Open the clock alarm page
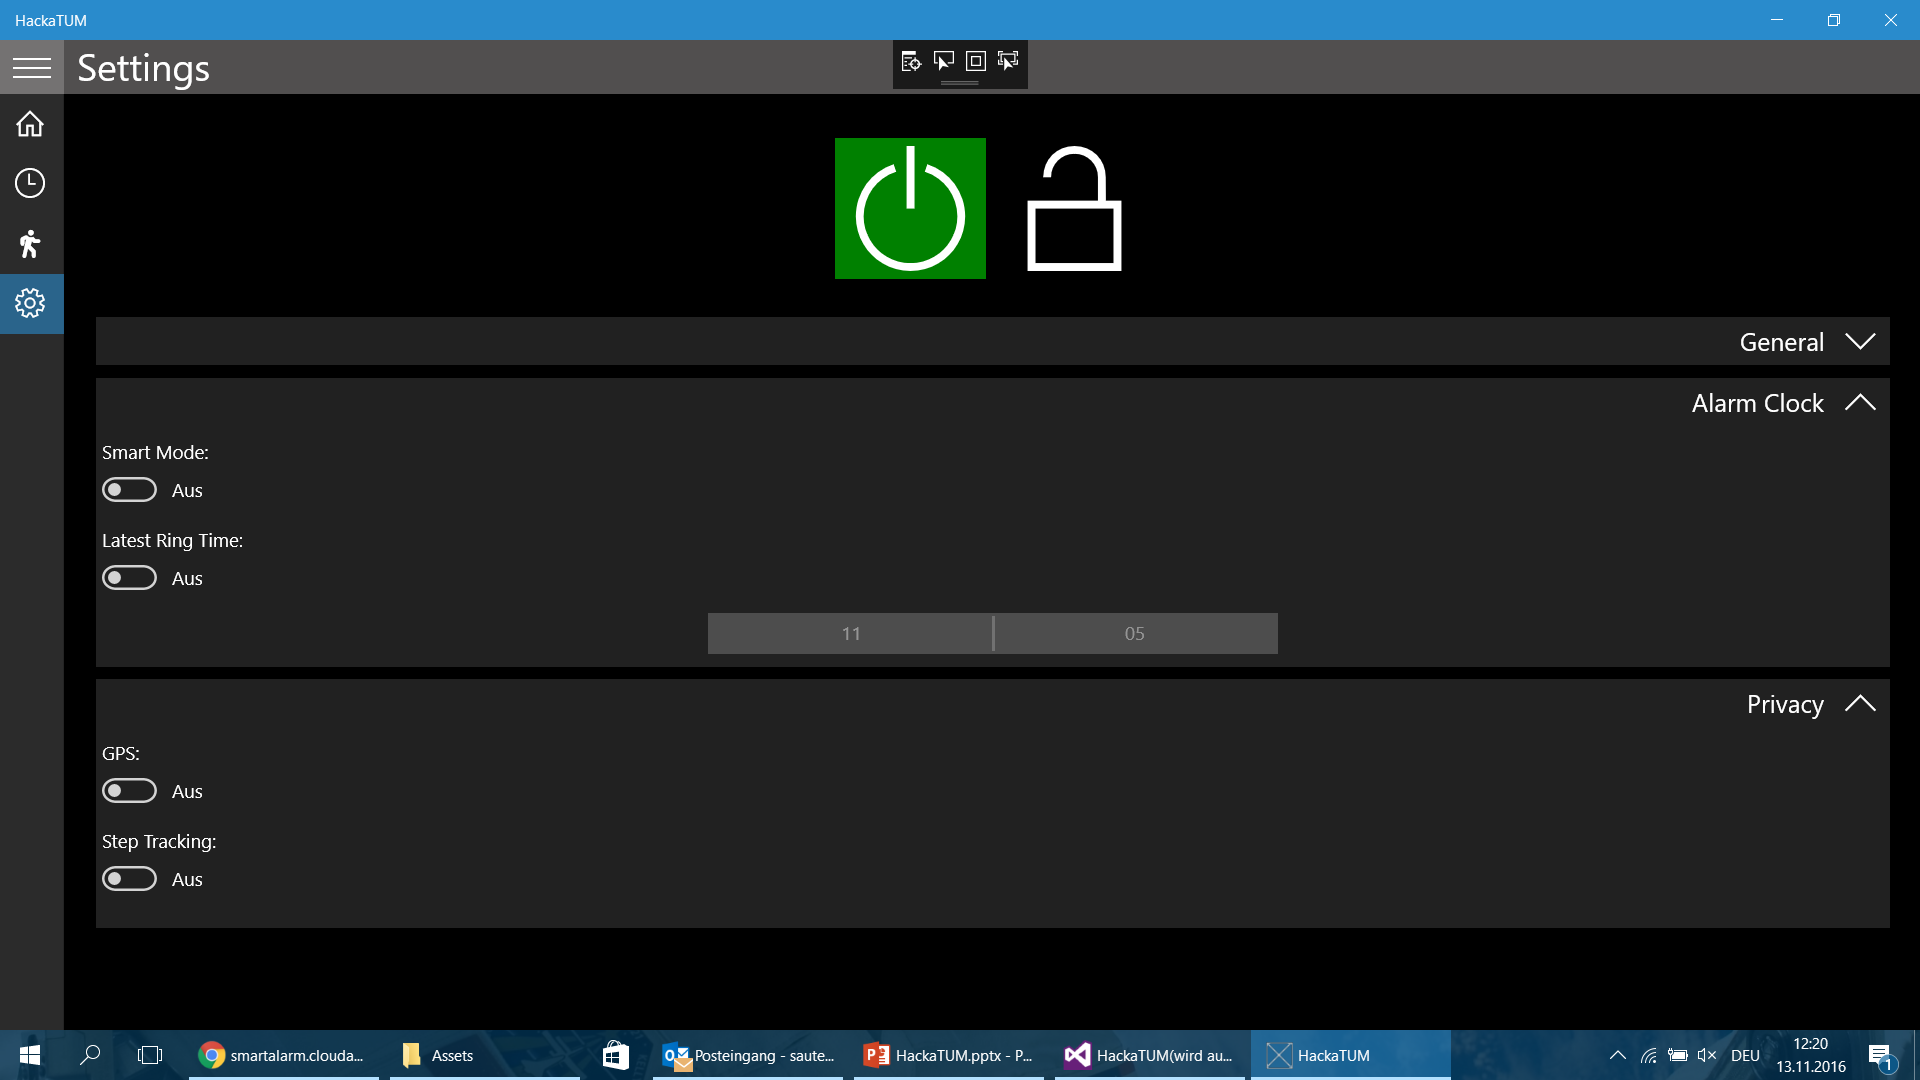This screenshot has width=1920, height=1080. pos(31,183)
